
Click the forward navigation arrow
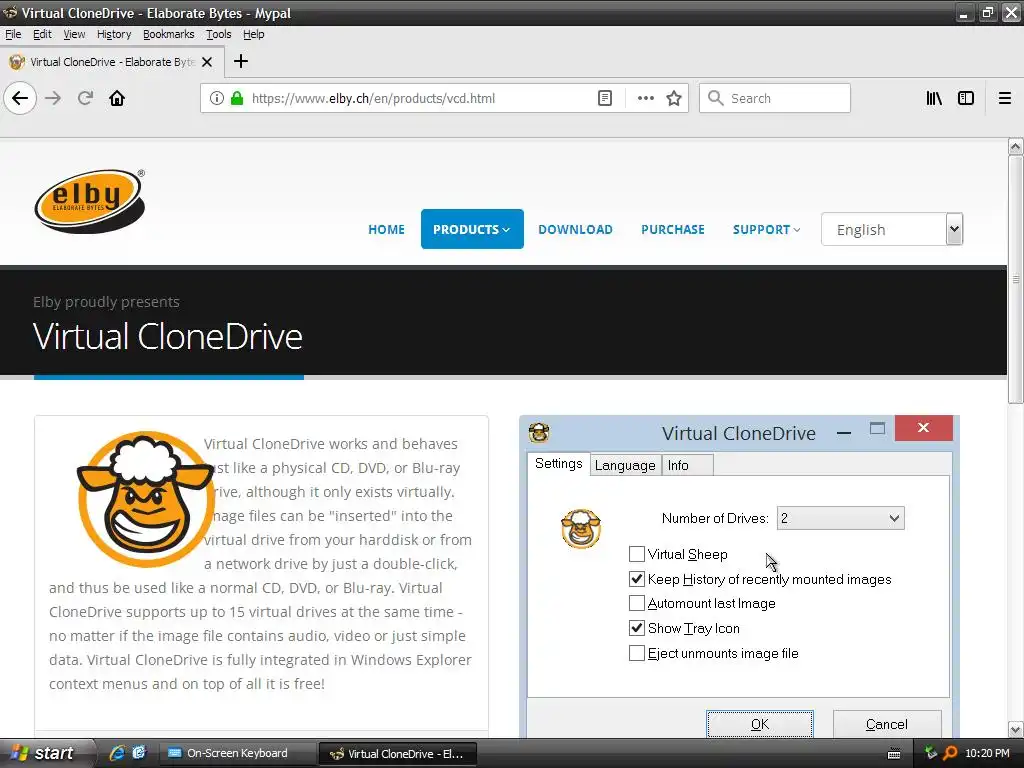[x=53, y=98]
